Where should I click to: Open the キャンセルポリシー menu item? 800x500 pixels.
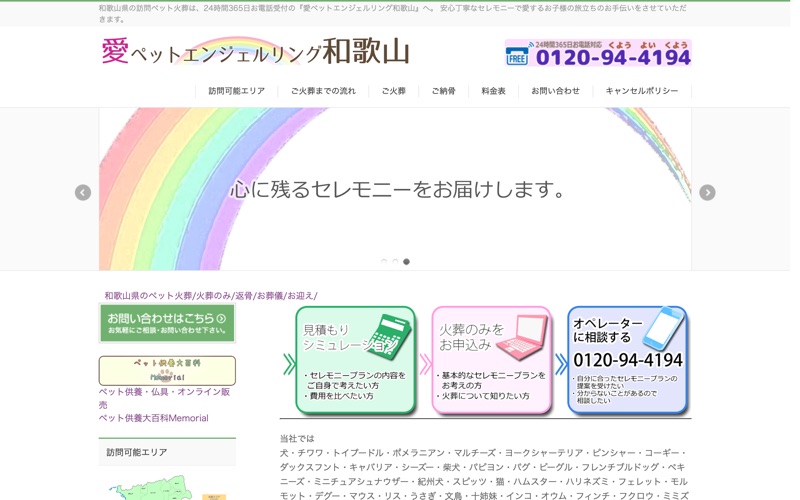coord(642,91)
